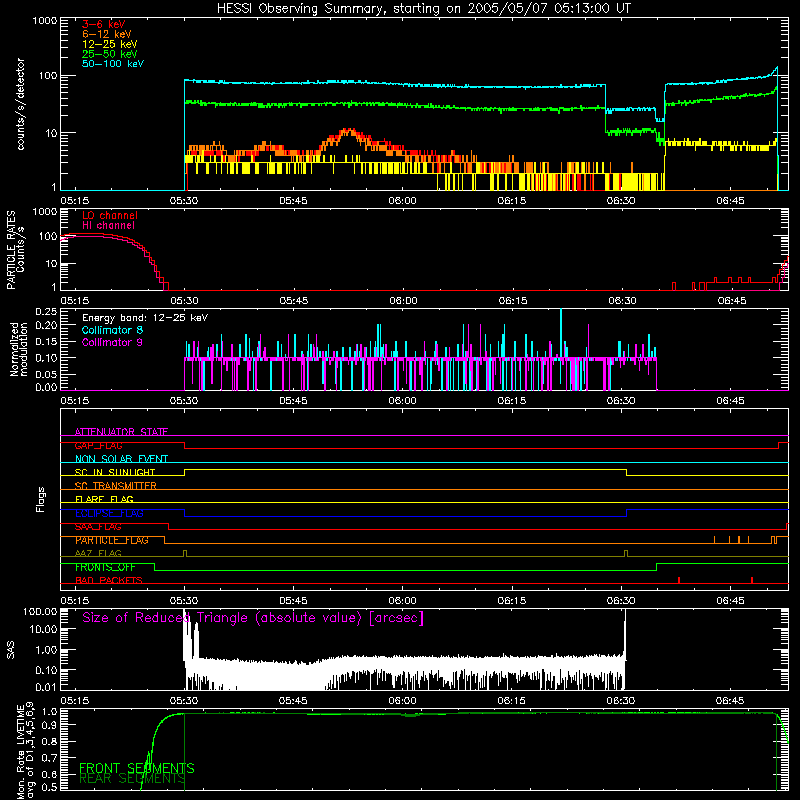
Task: Select the orange 6-12 keV legend label
Action: pos(106,34)
